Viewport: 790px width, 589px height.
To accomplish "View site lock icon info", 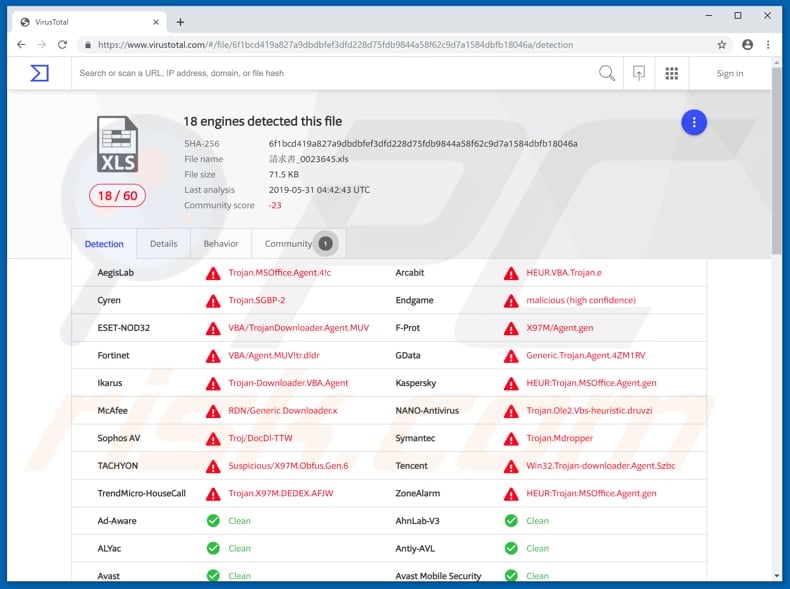I will pos(88,45).
